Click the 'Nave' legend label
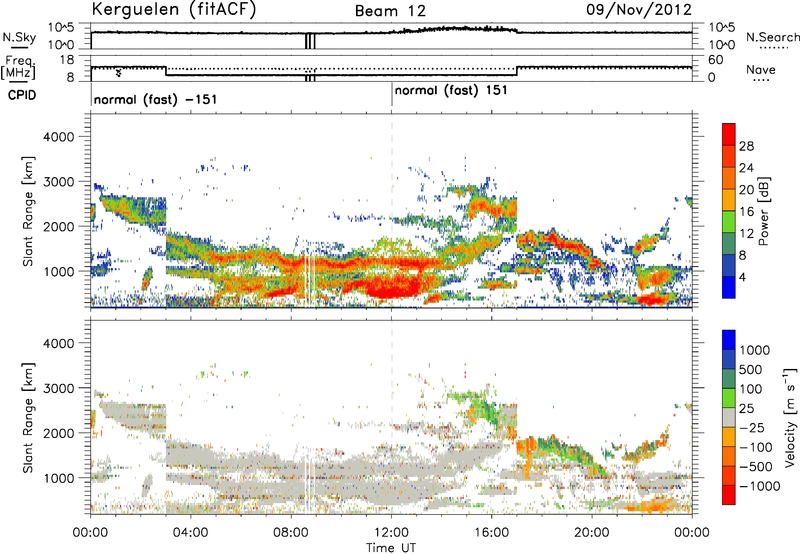800x554 pixels. pyautogui.click(x=761, y=69)
